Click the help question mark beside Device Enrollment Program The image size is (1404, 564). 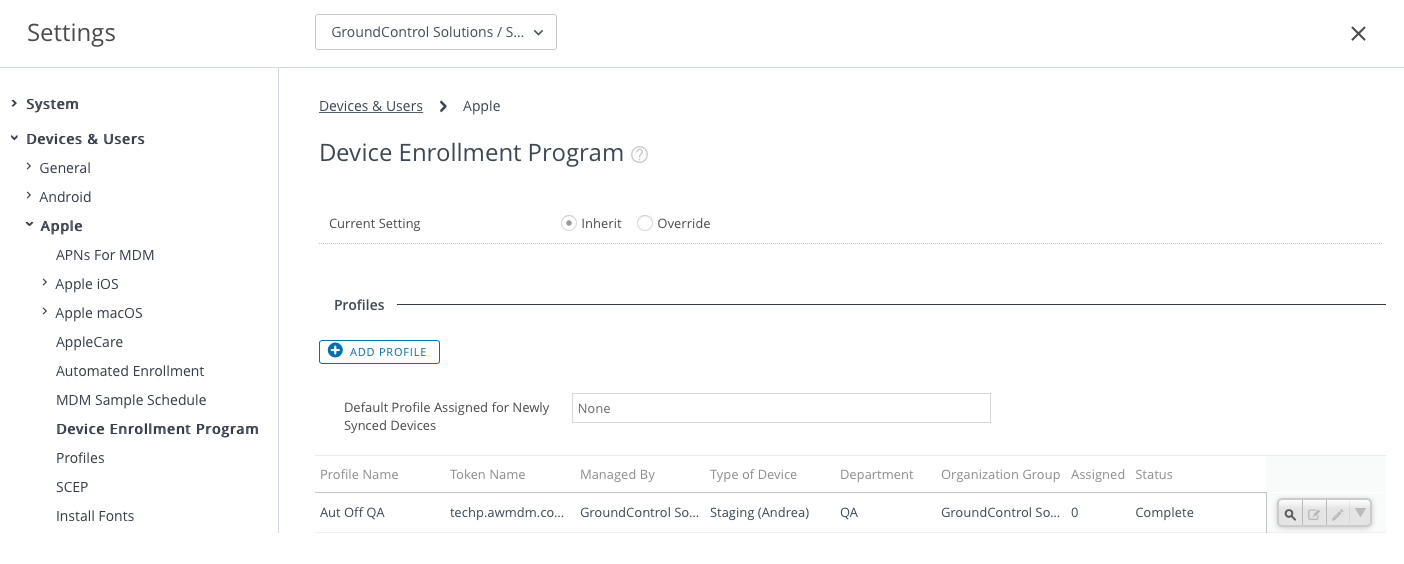tap(640, 154)
